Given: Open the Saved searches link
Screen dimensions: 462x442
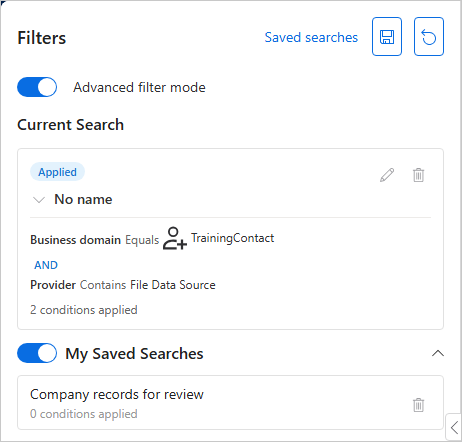Looking at the screenshot, I should [x=311, y=37].
